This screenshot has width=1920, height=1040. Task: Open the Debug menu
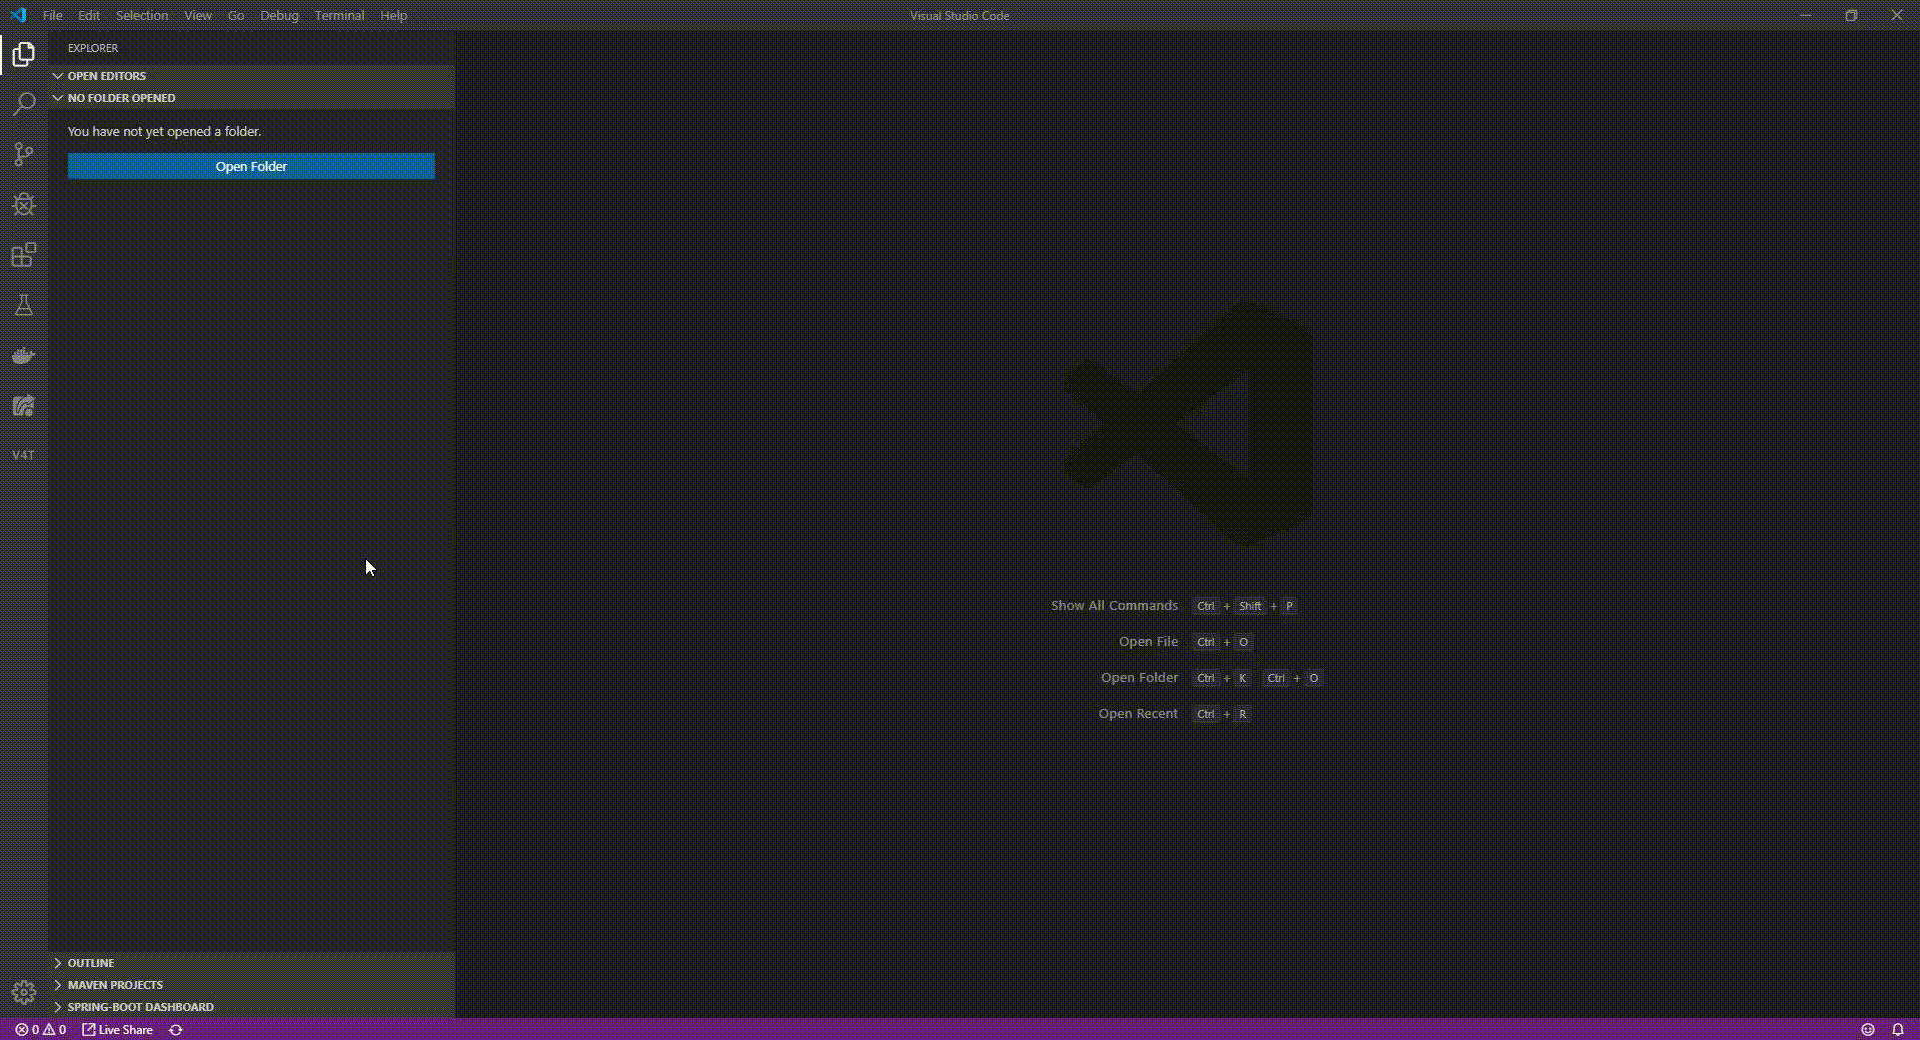279,15
